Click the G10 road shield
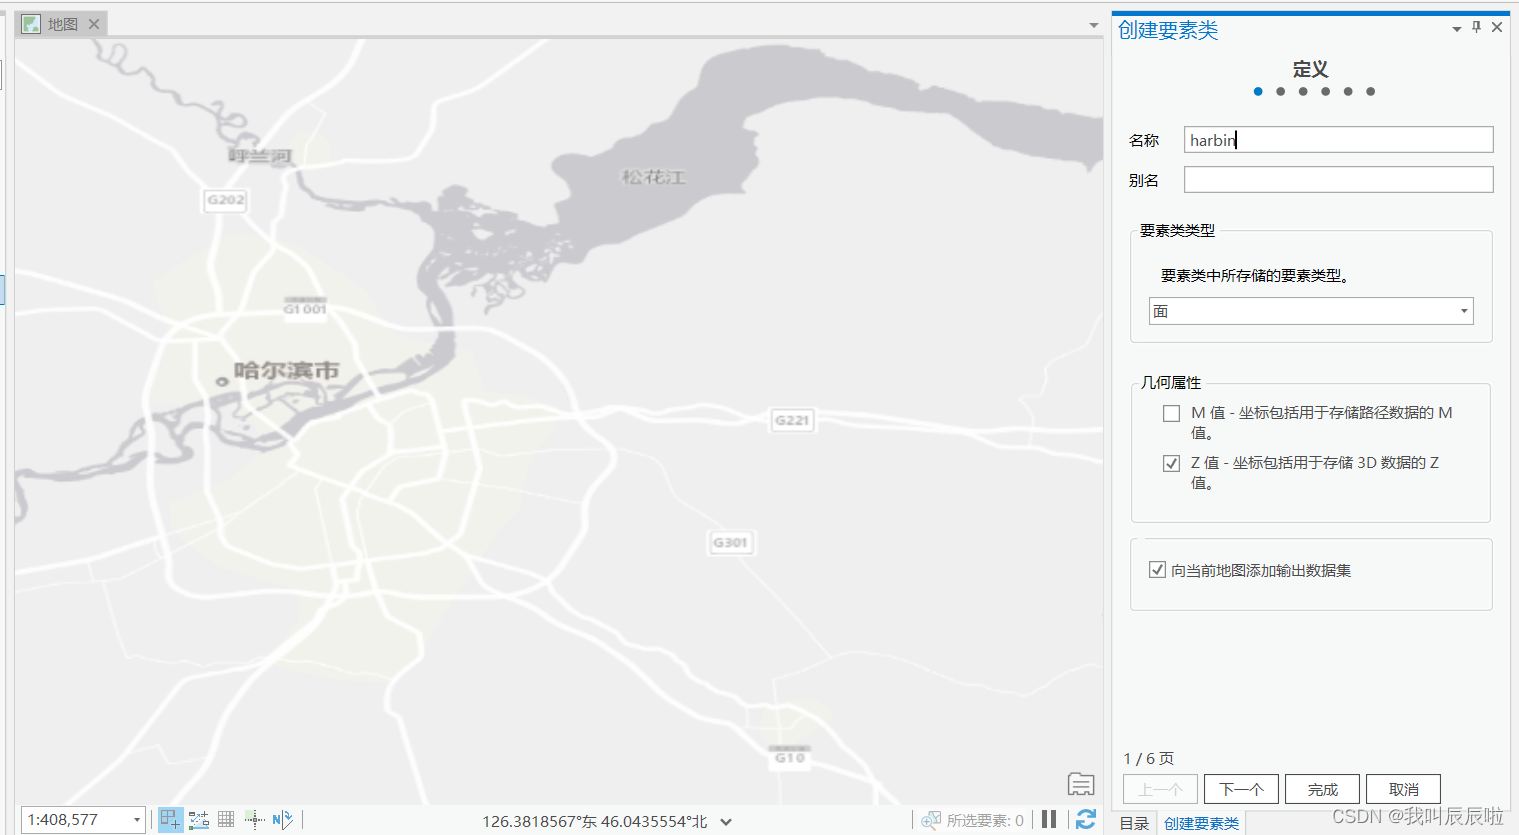 point(790,756)
